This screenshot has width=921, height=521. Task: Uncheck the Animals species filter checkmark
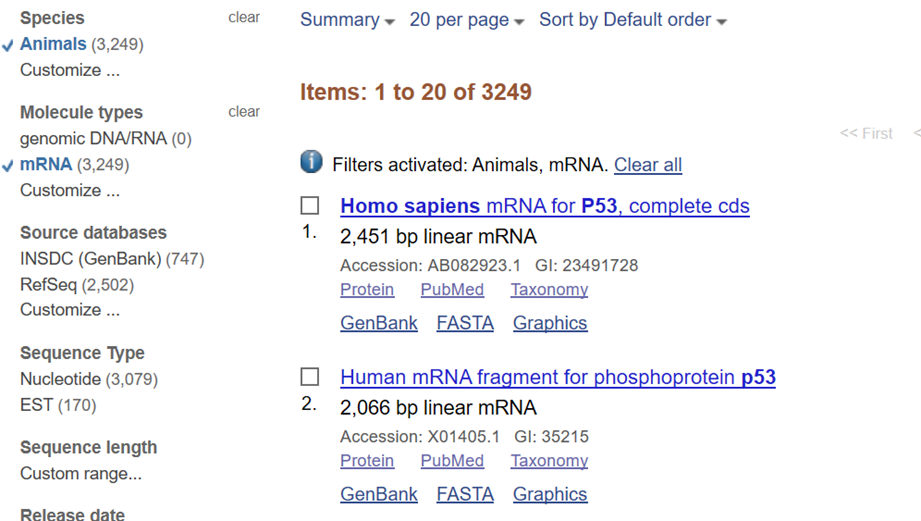click(8, 46)
